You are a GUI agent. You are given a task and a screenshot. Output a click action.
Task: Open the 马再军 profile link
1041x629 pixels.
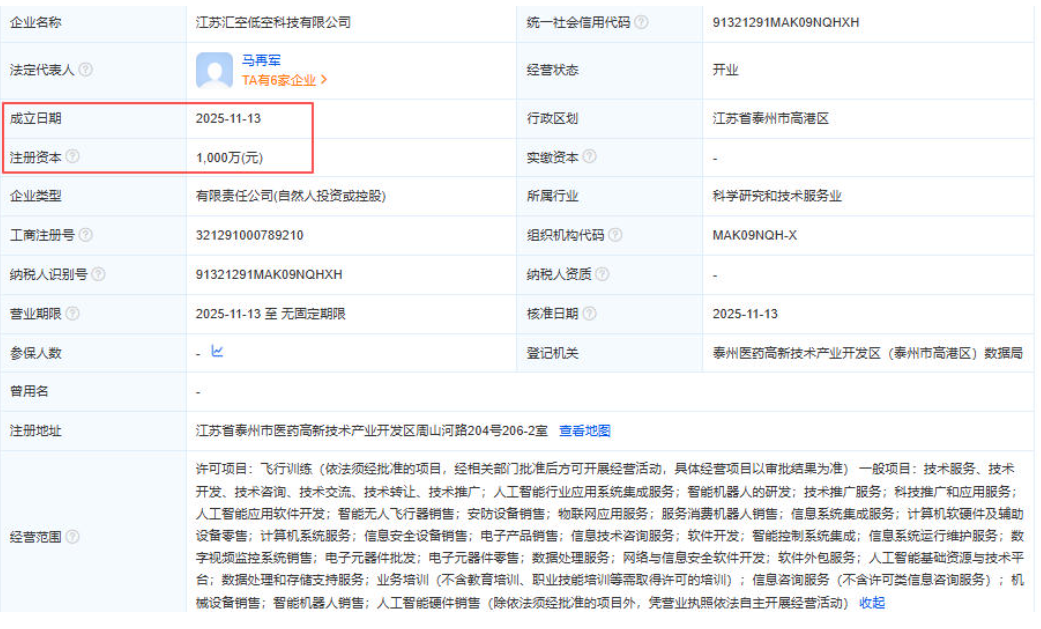tap(261, 61)
